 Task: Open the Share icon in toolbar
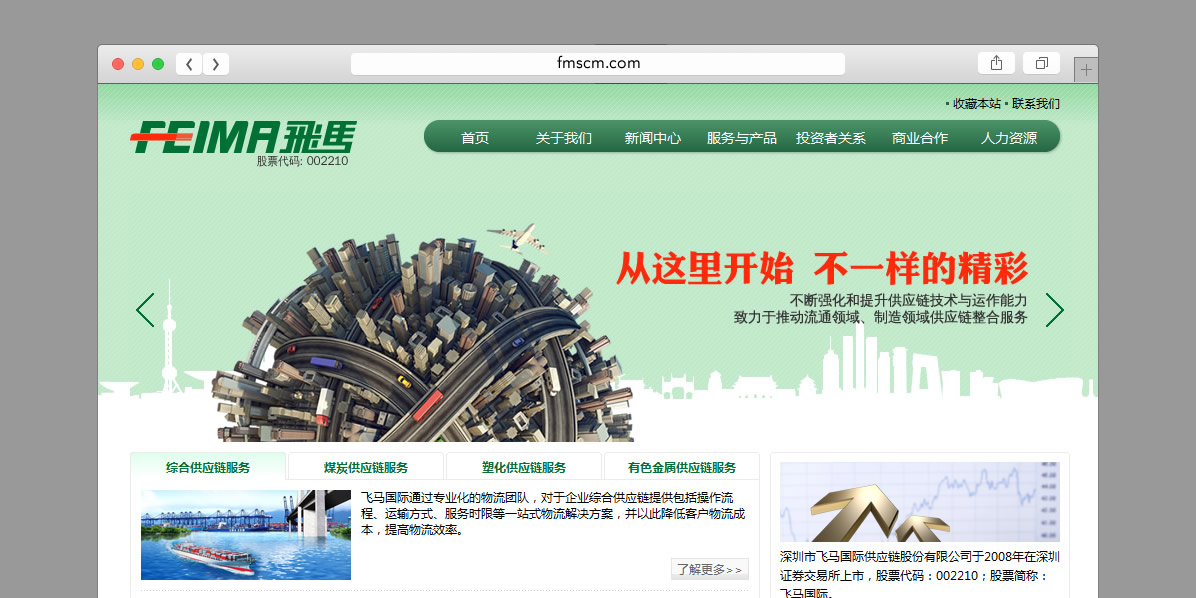pos(996,63)
